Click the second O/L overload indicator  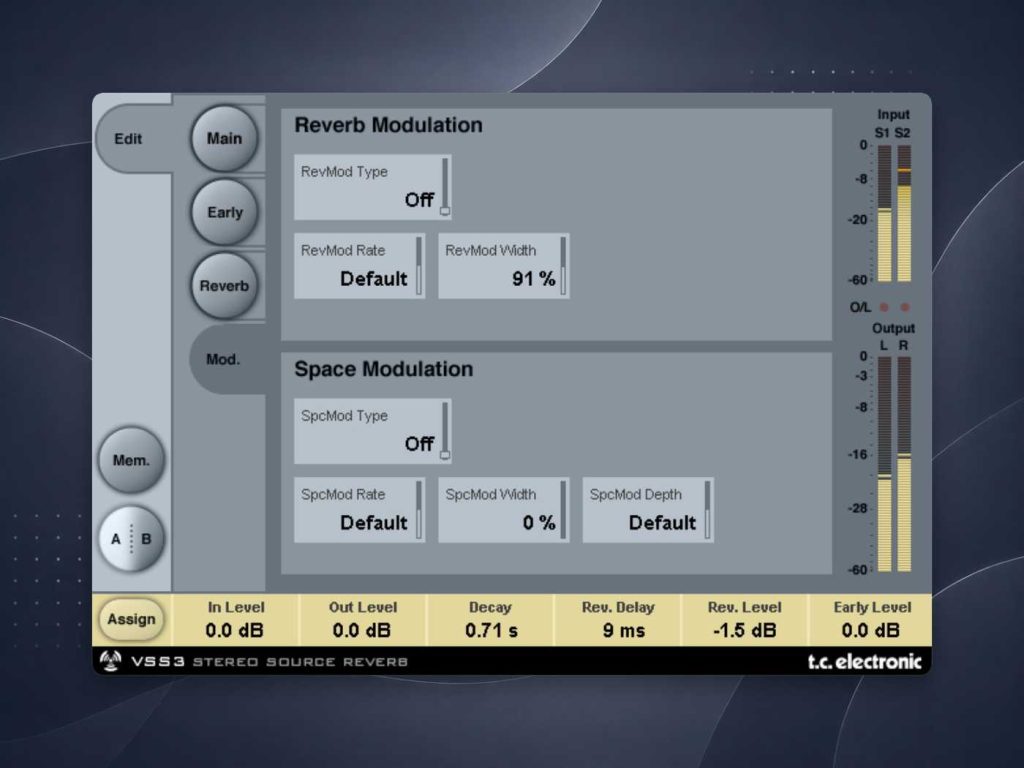point(904,307)
